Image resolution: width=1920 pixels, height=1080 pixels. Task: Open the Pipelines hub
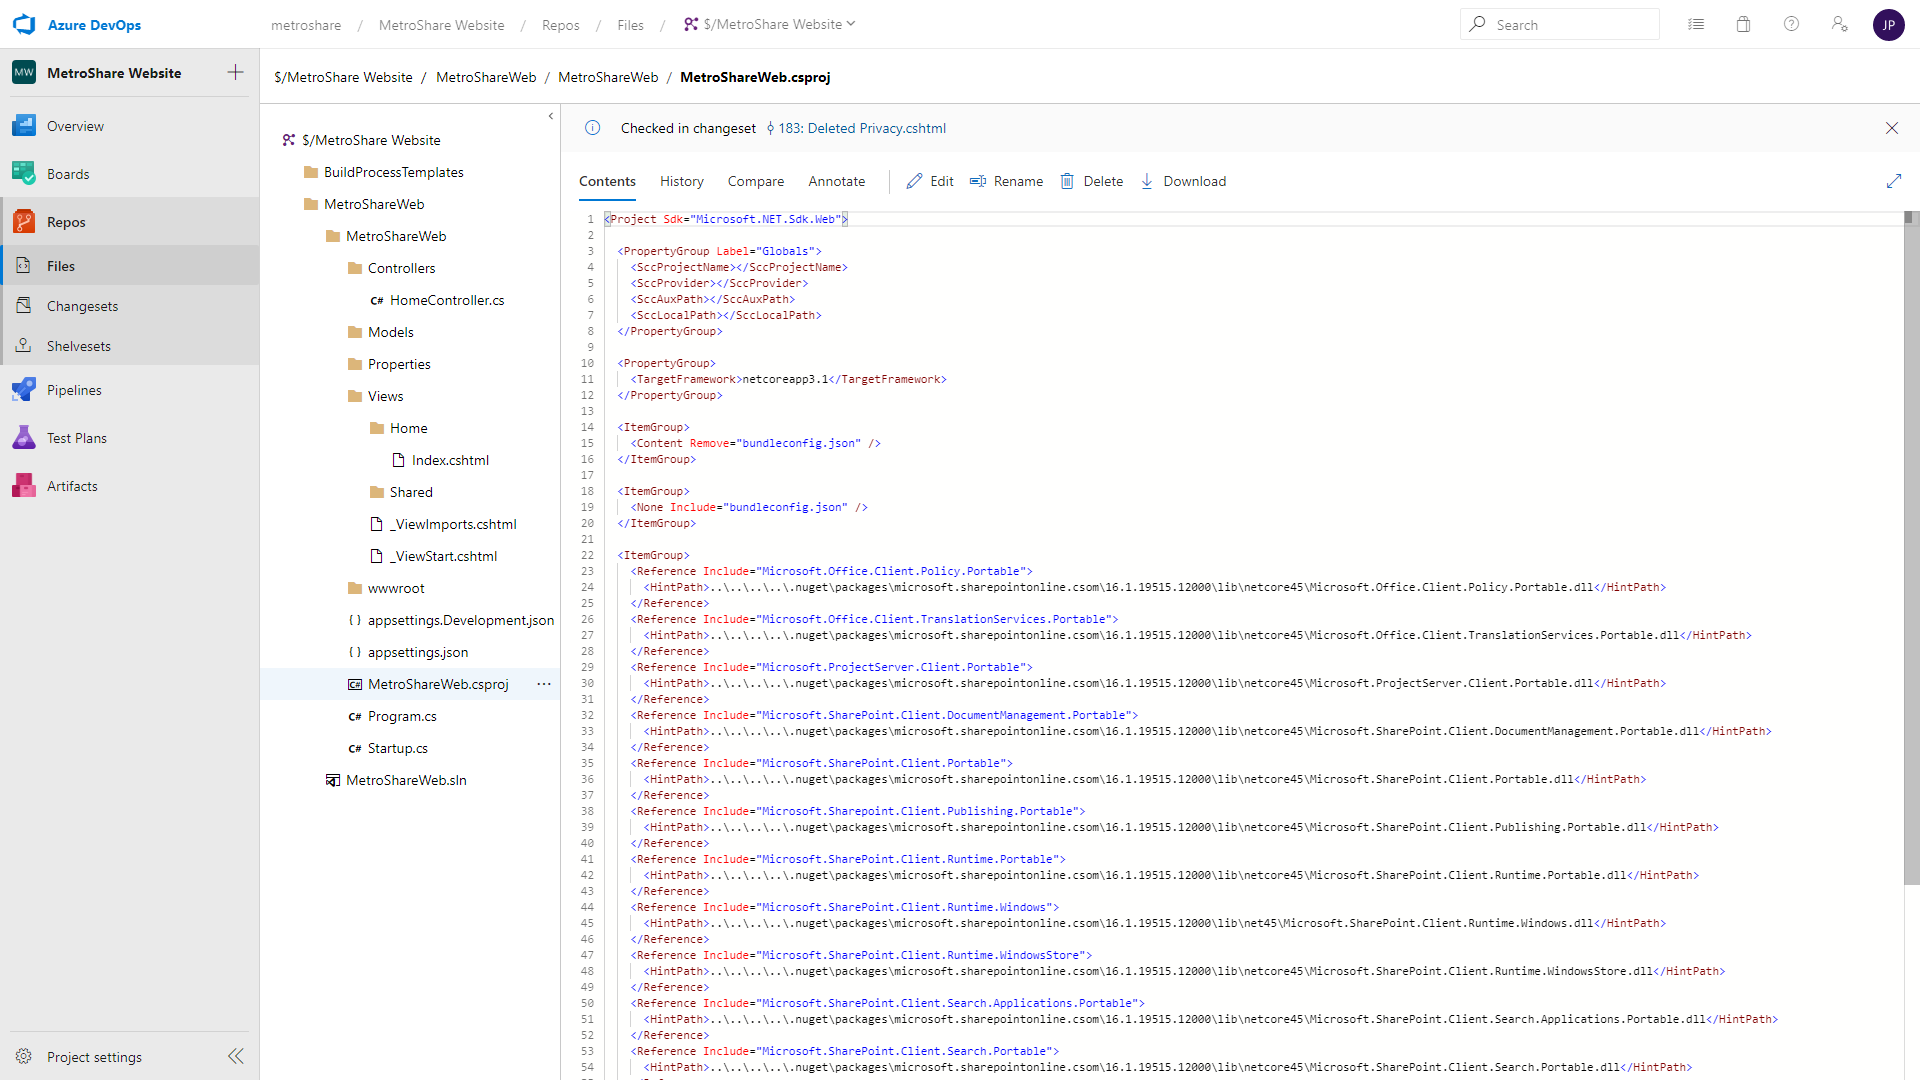point(130,390)
